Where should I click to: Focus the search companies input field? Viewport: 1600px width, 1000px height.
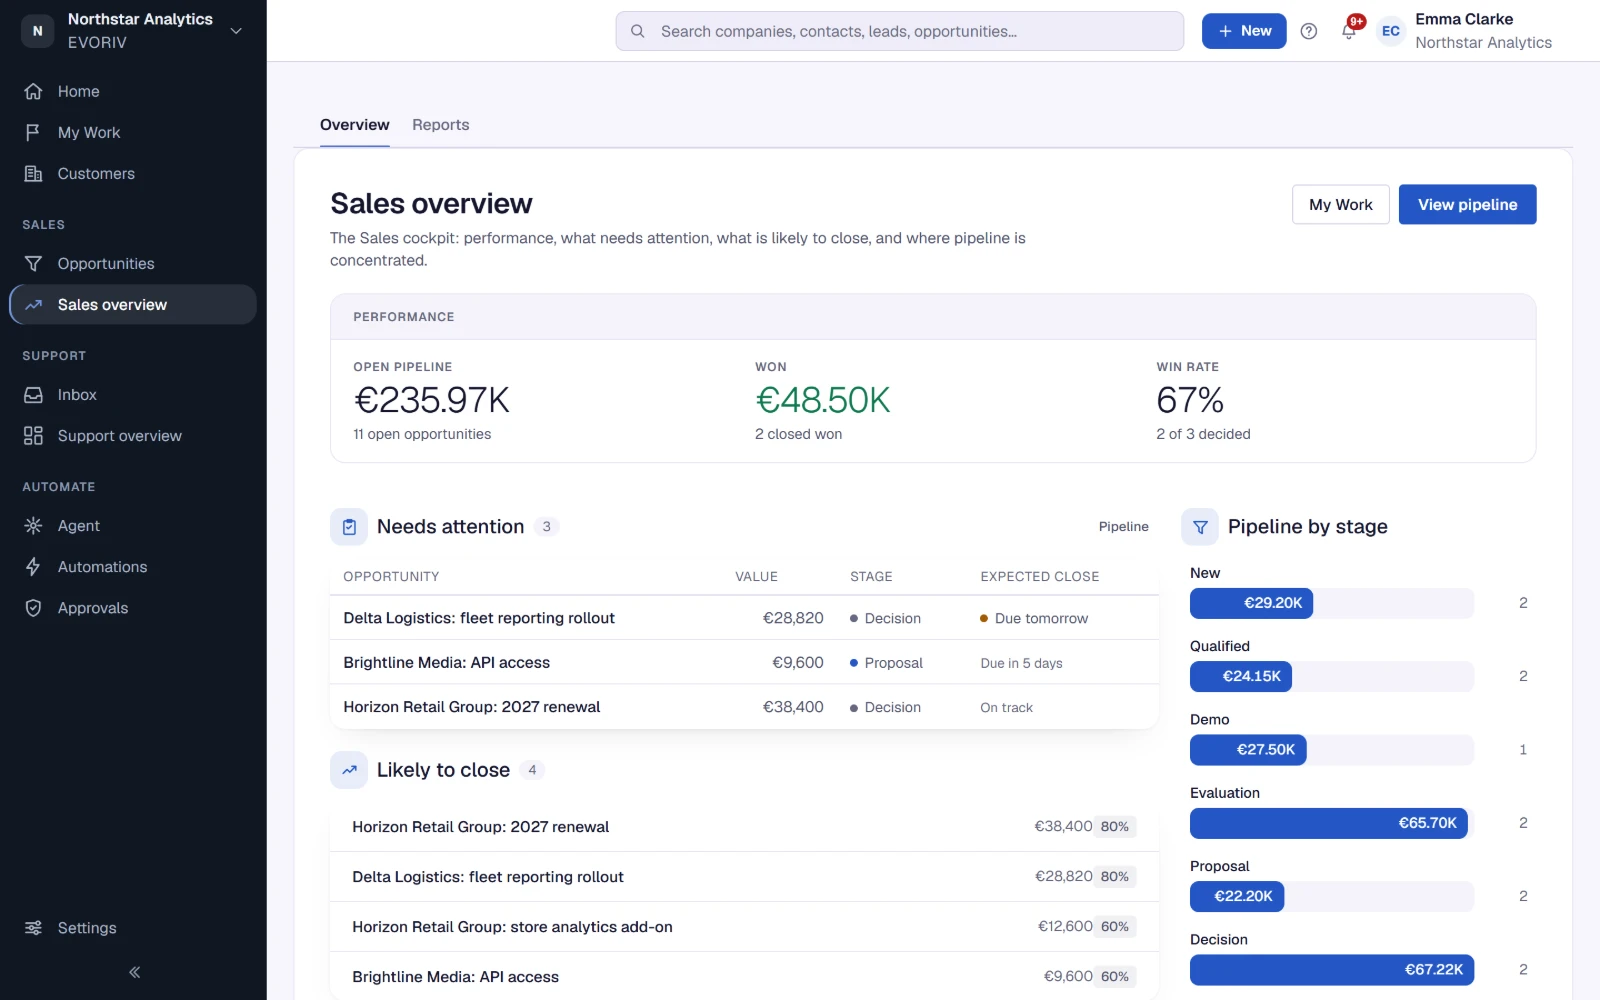899,31
